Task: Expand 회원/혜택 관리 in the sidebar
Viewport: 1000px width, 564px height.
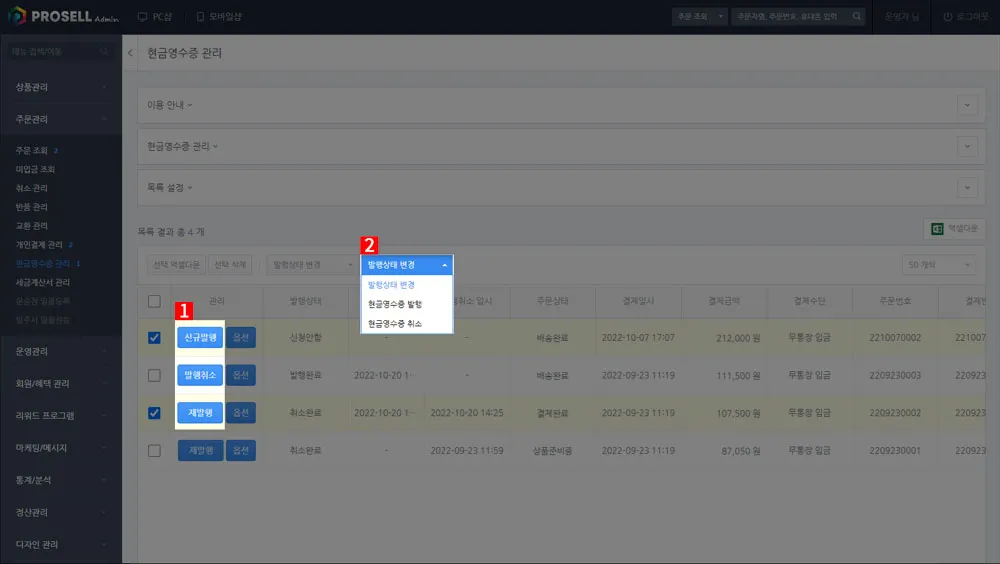Action: 61,383
